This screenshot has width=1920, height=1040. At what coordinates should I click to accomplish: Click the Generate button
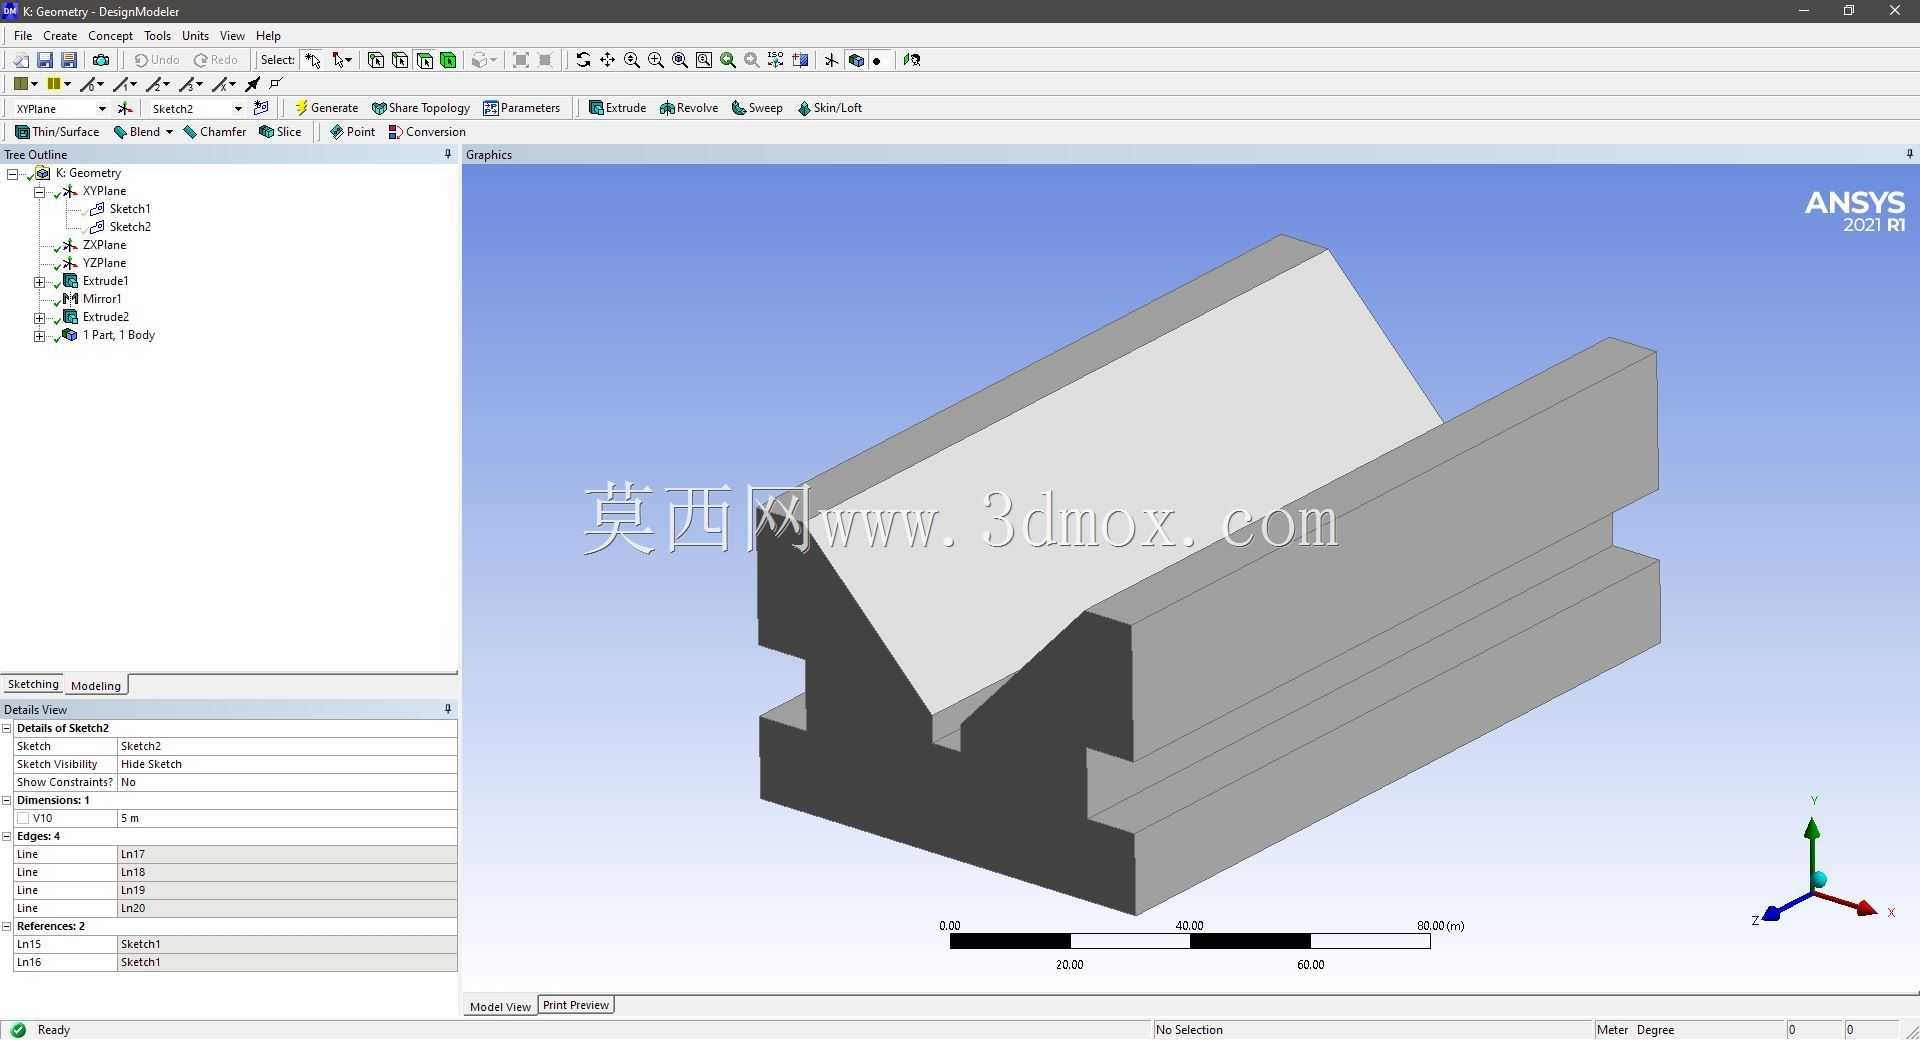pos(326,108)
